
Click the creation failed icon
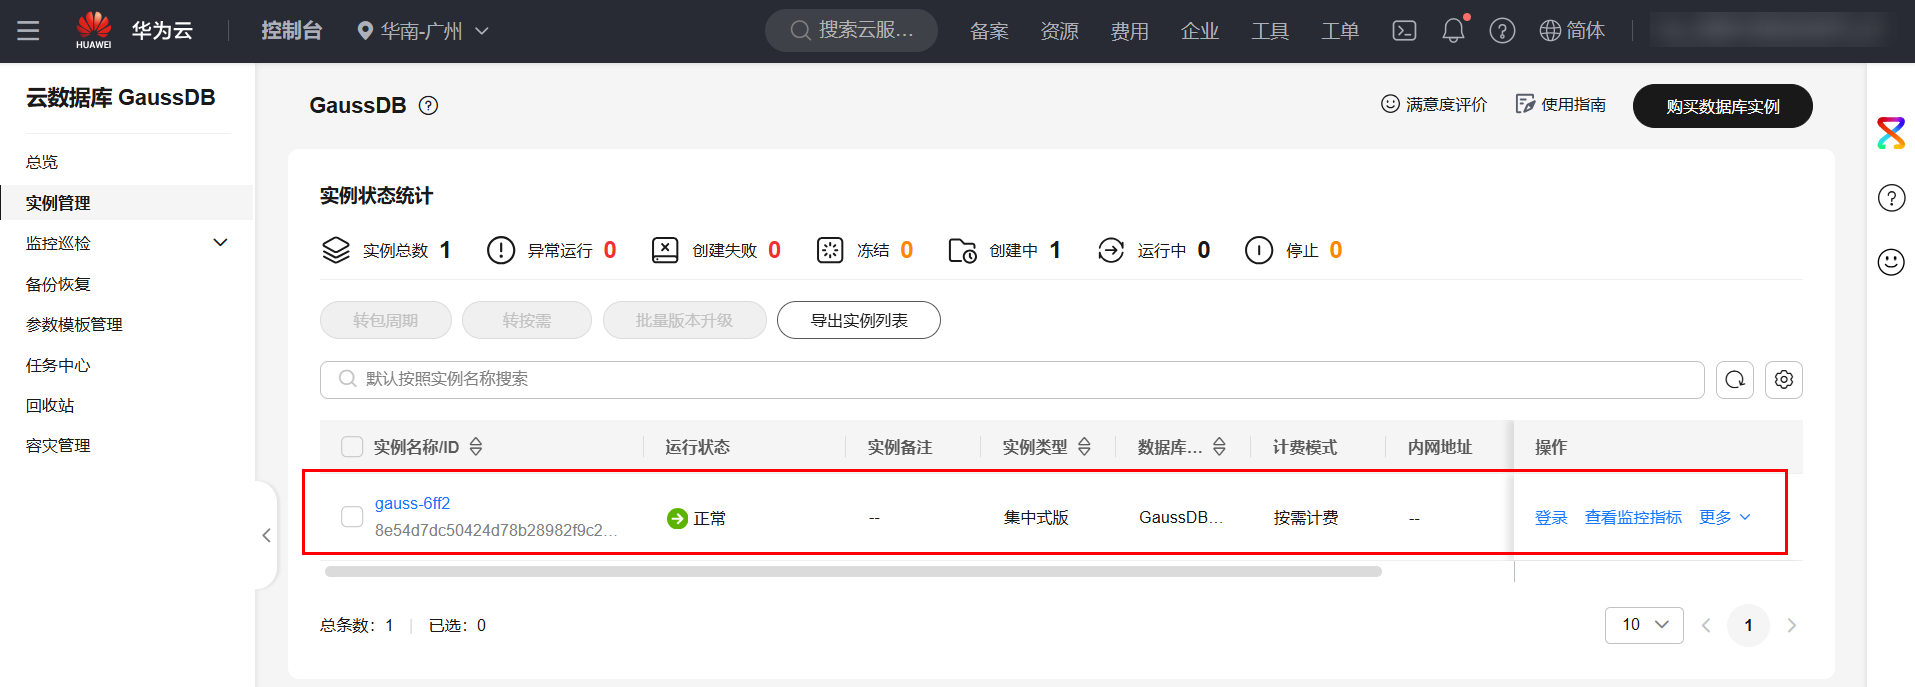pos(665,250)
